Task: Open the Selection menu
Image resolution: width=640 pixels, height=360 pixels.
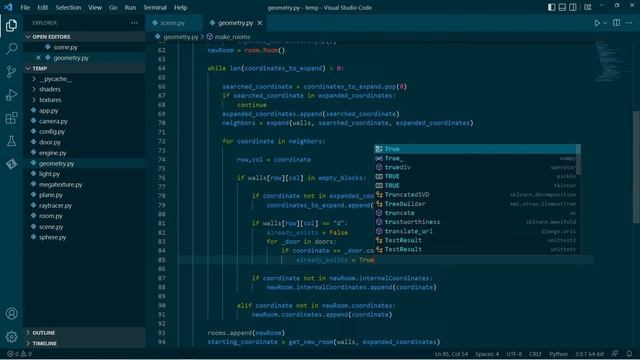Action: coord(68,7)
